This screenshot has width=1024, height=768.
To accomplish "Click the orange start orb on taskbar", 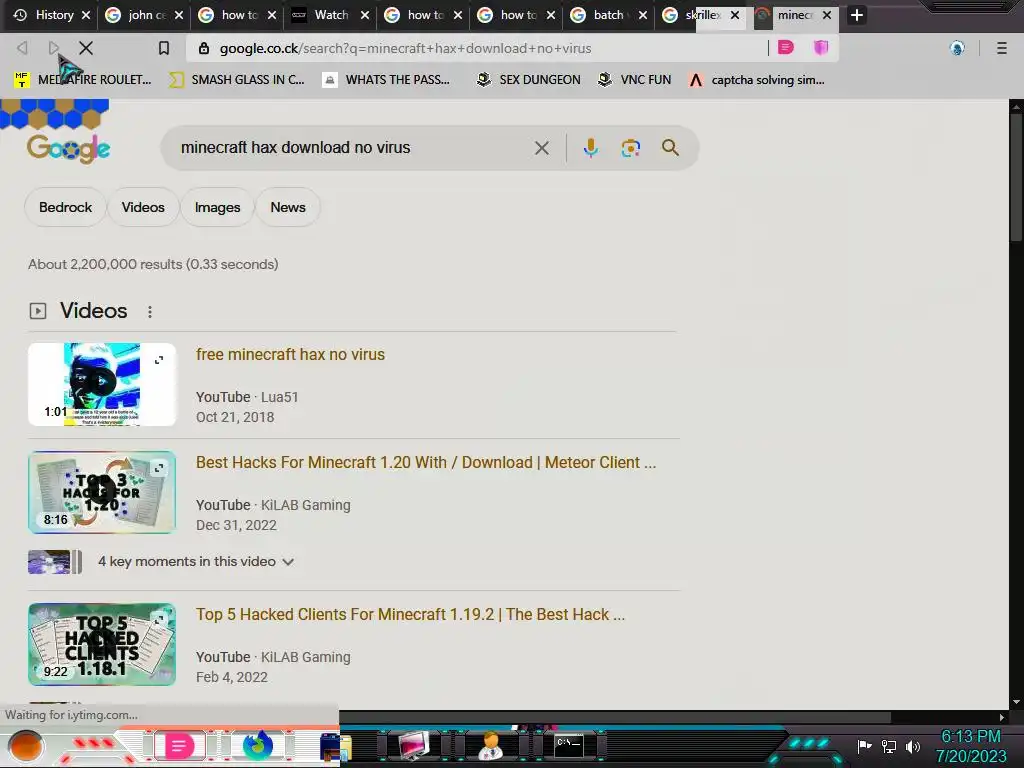I will coord(26,746).
